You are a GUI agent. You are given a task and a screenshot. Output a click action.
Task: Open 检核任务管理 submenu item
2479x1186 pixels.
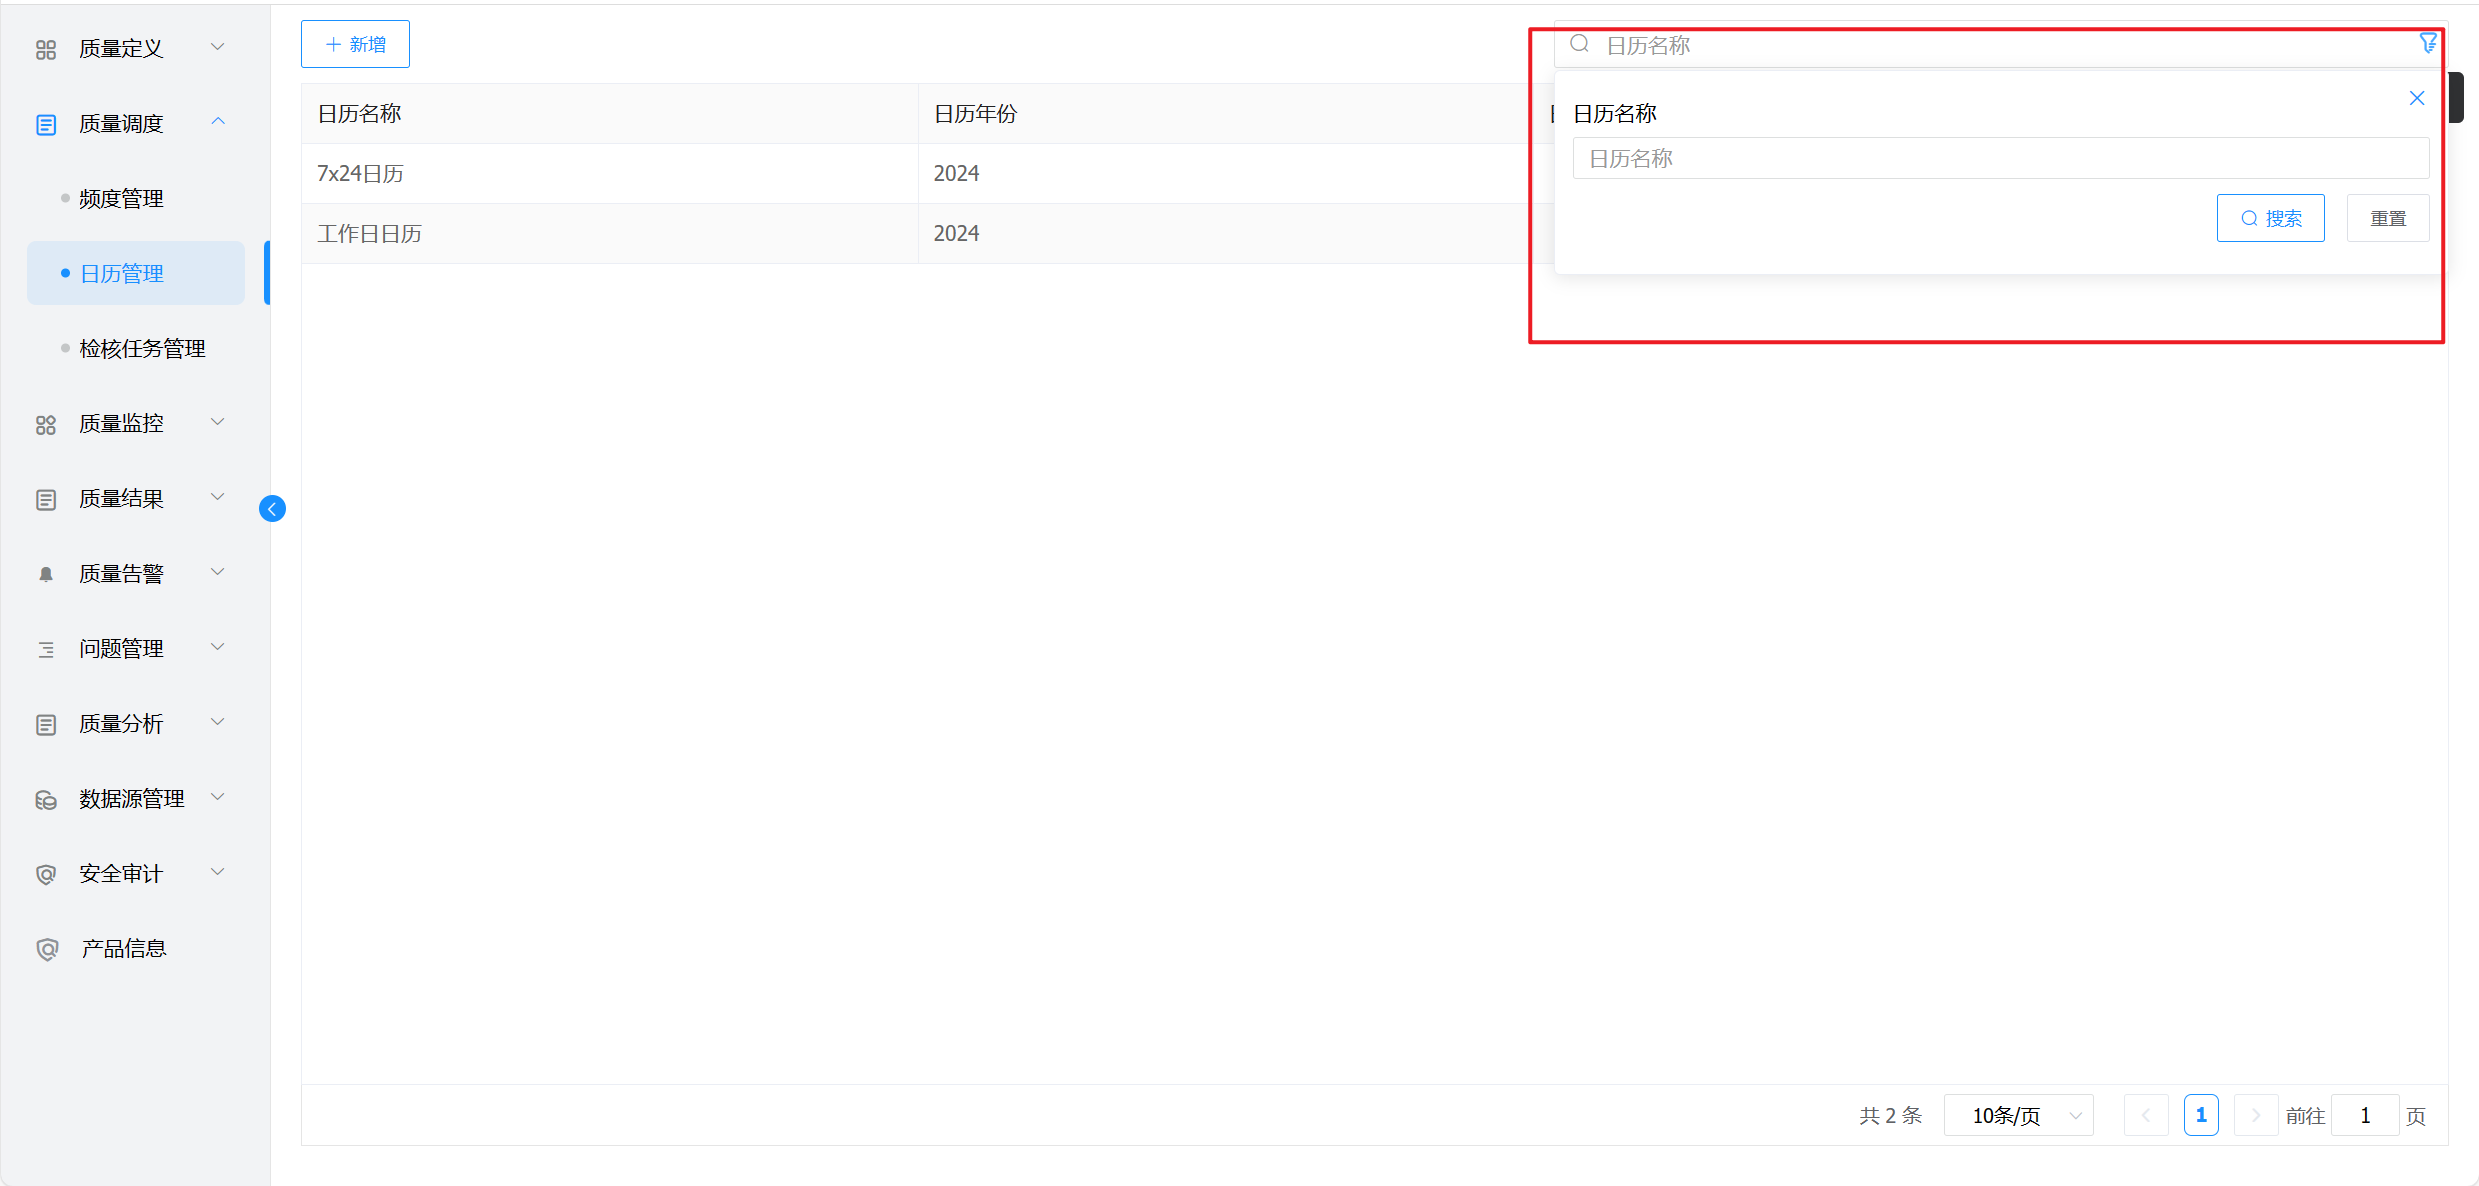point(142,349)
